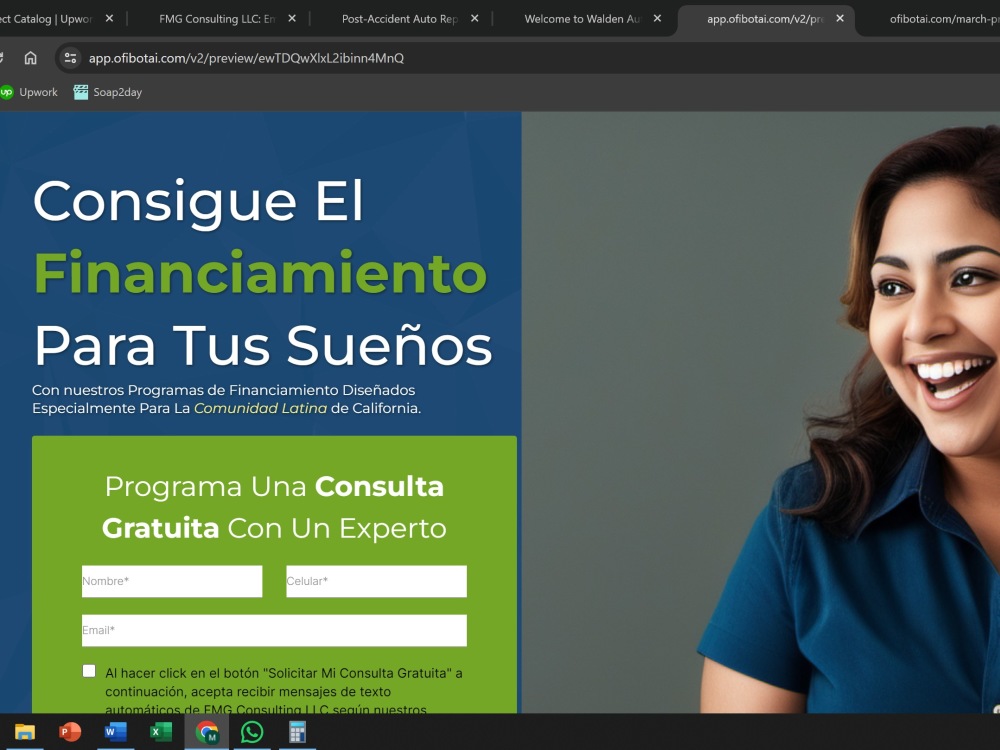Focus the Email input field

[274, 630]
